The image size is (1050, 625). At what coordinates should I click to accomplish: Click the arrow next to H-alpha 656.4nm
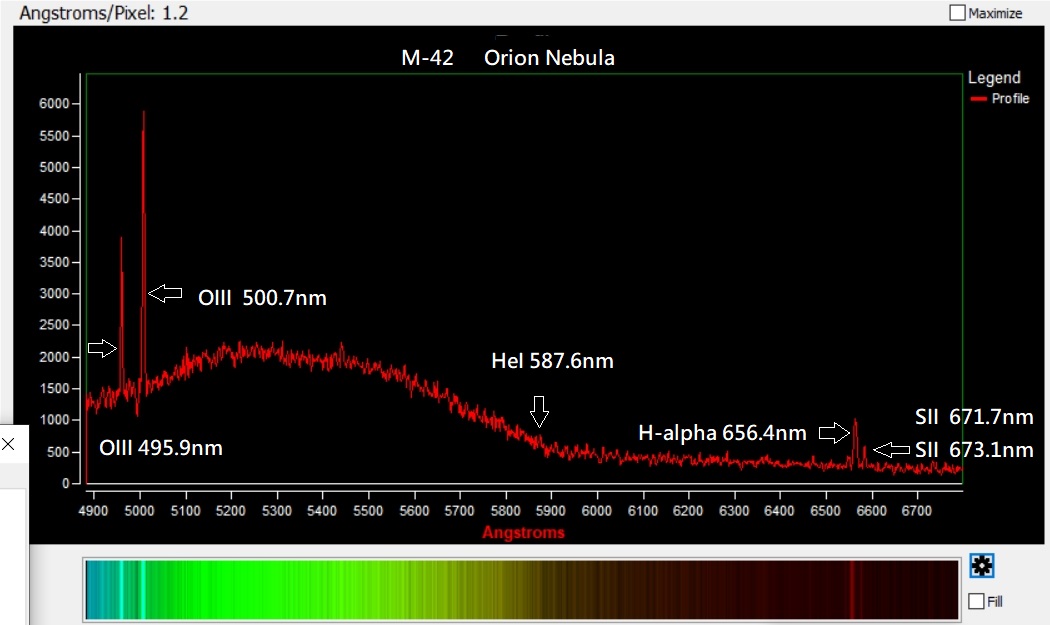point(834,433)
